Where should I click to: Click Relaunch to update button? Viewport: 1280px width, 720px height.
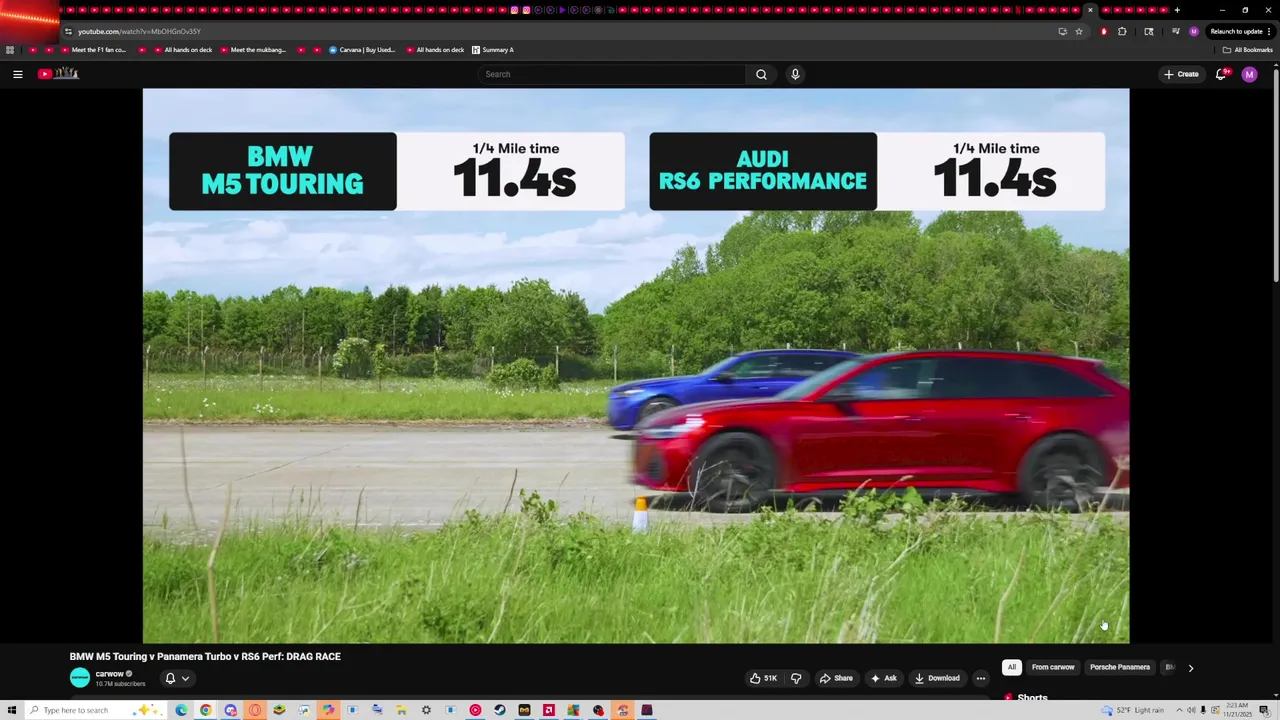coord(1240,31)
